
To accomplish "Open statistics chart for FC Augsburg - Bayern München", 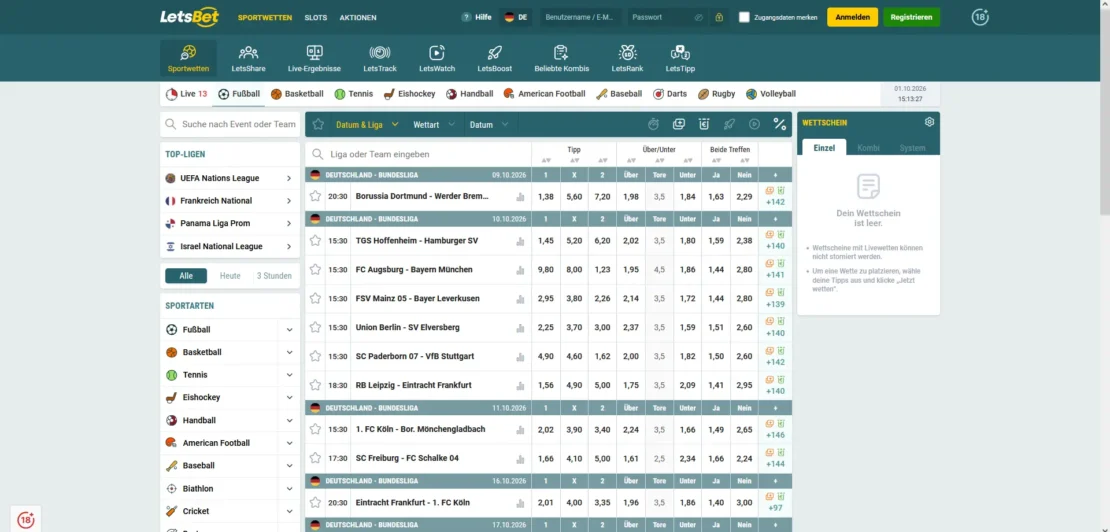I will [520, 270].
